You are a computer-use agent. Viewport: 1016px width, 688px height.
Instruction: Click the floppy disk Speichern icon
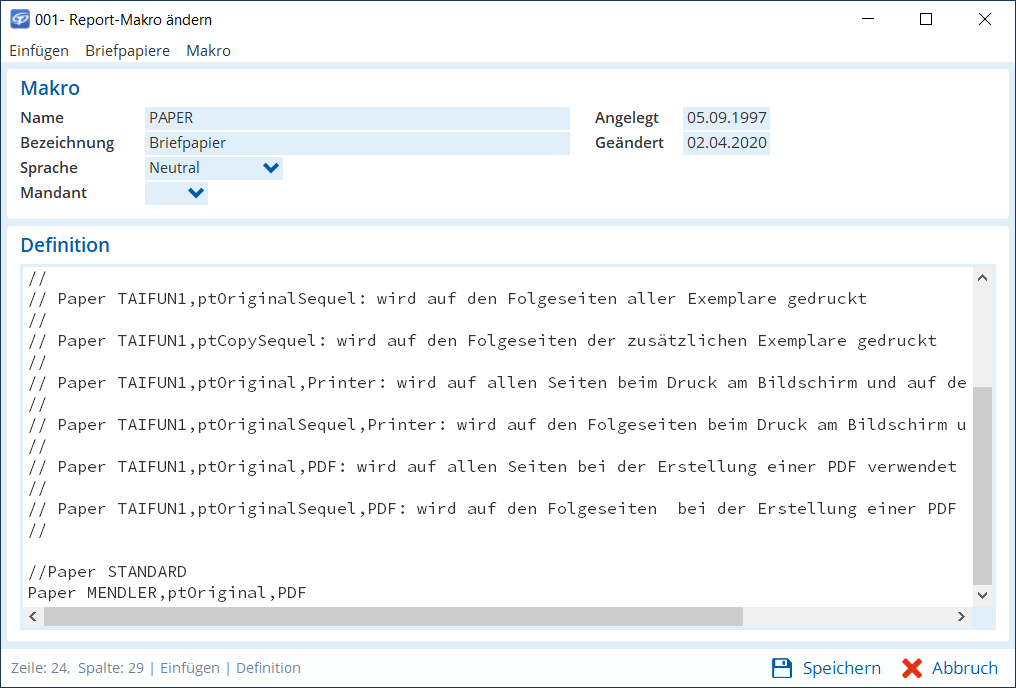pos(782,668)
